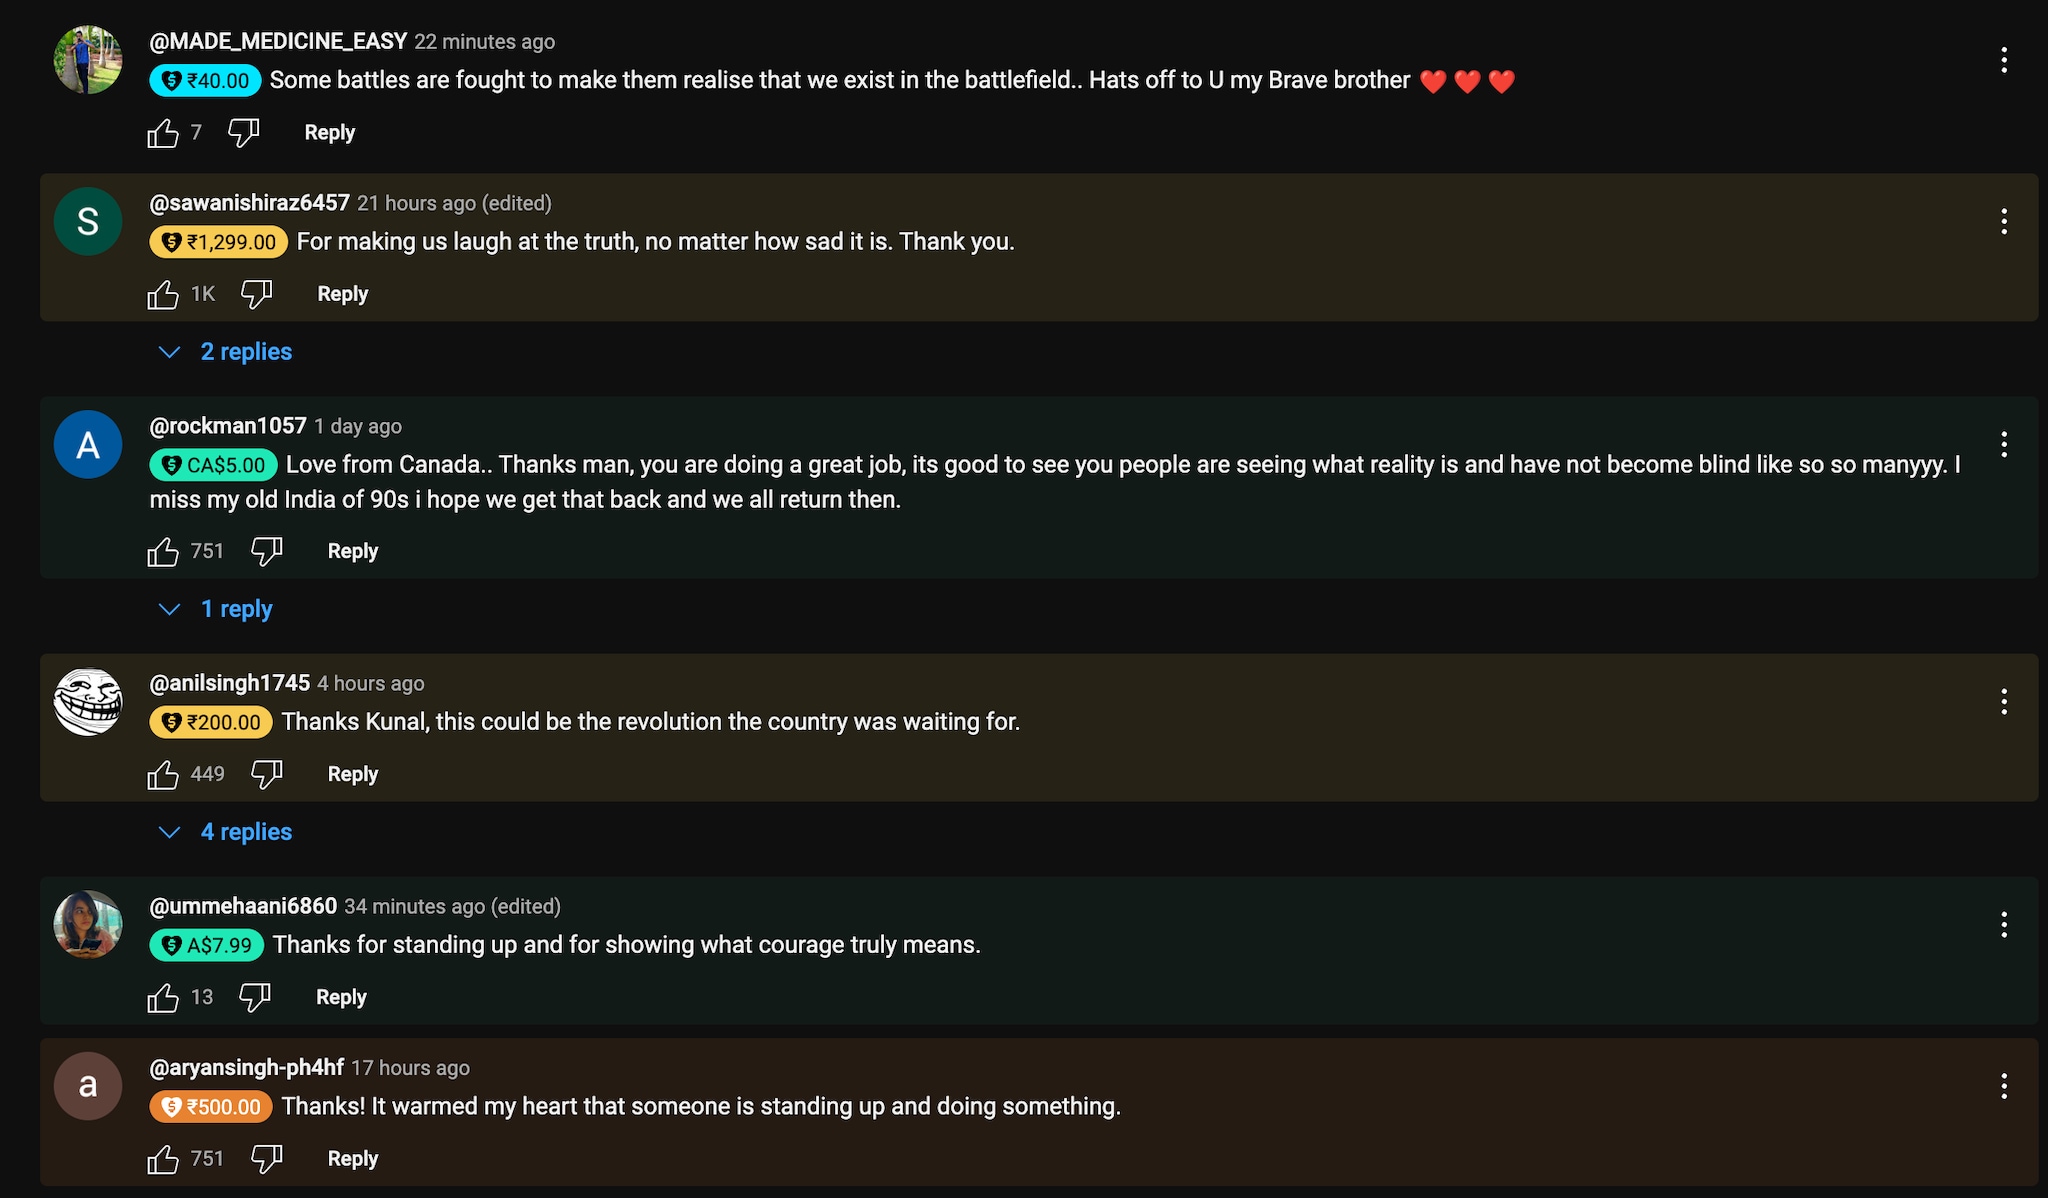The height and width of the screenshot is (1198, 2048).
Task: Open more actions for @ummehaani6860's comment
Action: coord(2004,924)
